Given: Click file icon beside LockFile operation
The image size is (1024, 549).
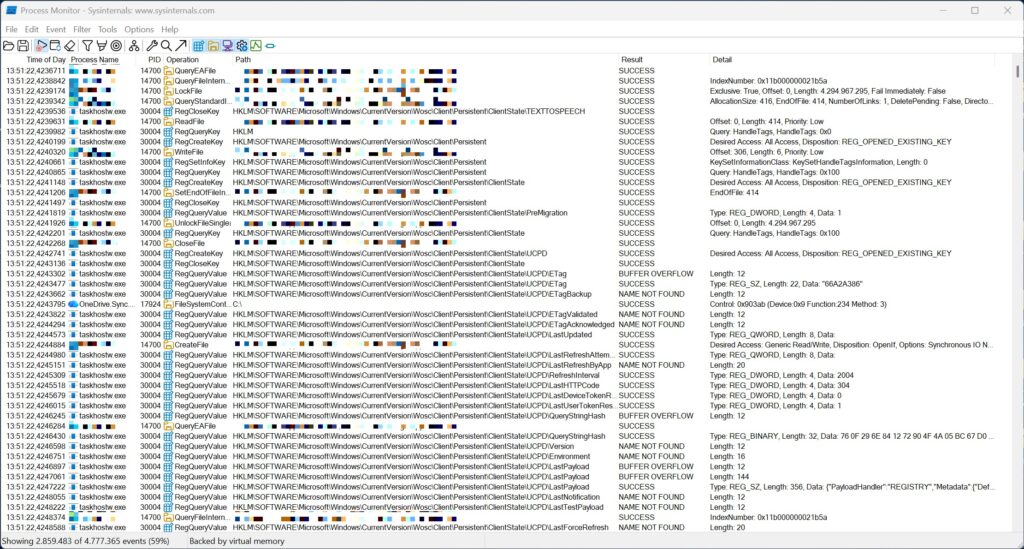Looking at the screenshot, I should [x=168, y=91].
